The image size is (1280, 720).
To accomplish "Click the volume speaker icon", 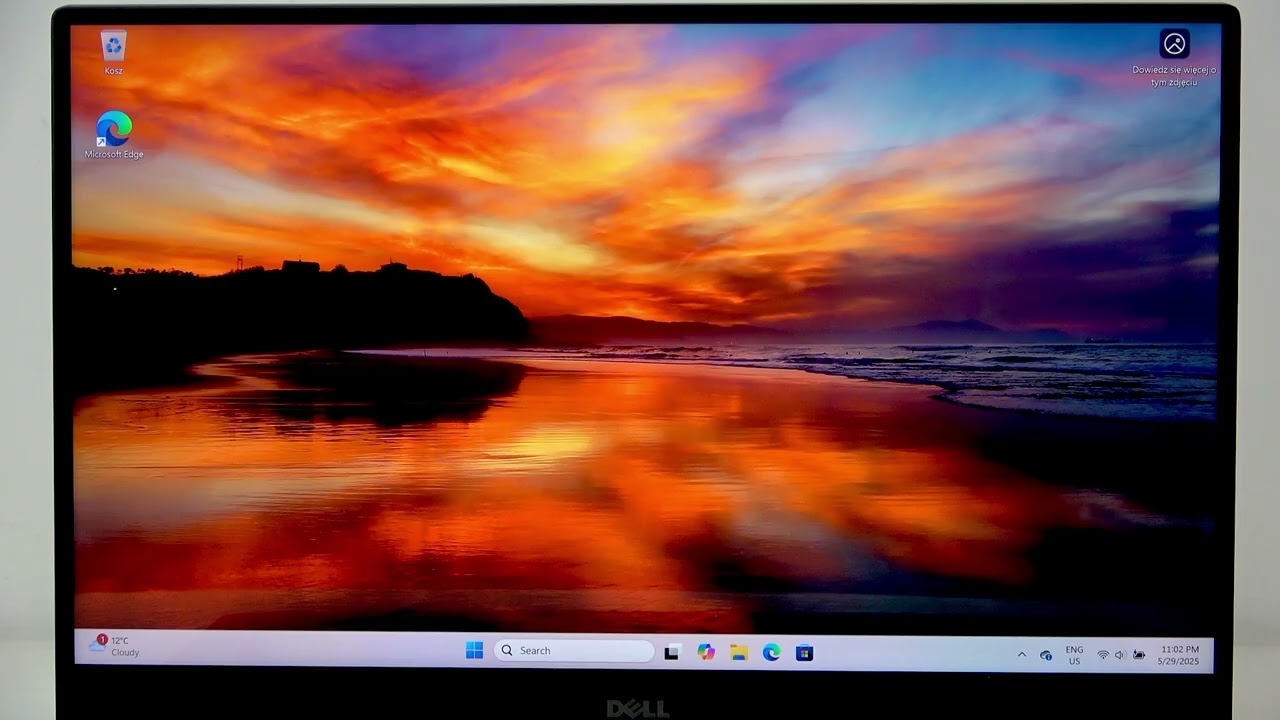I will tap(1120, 655).
